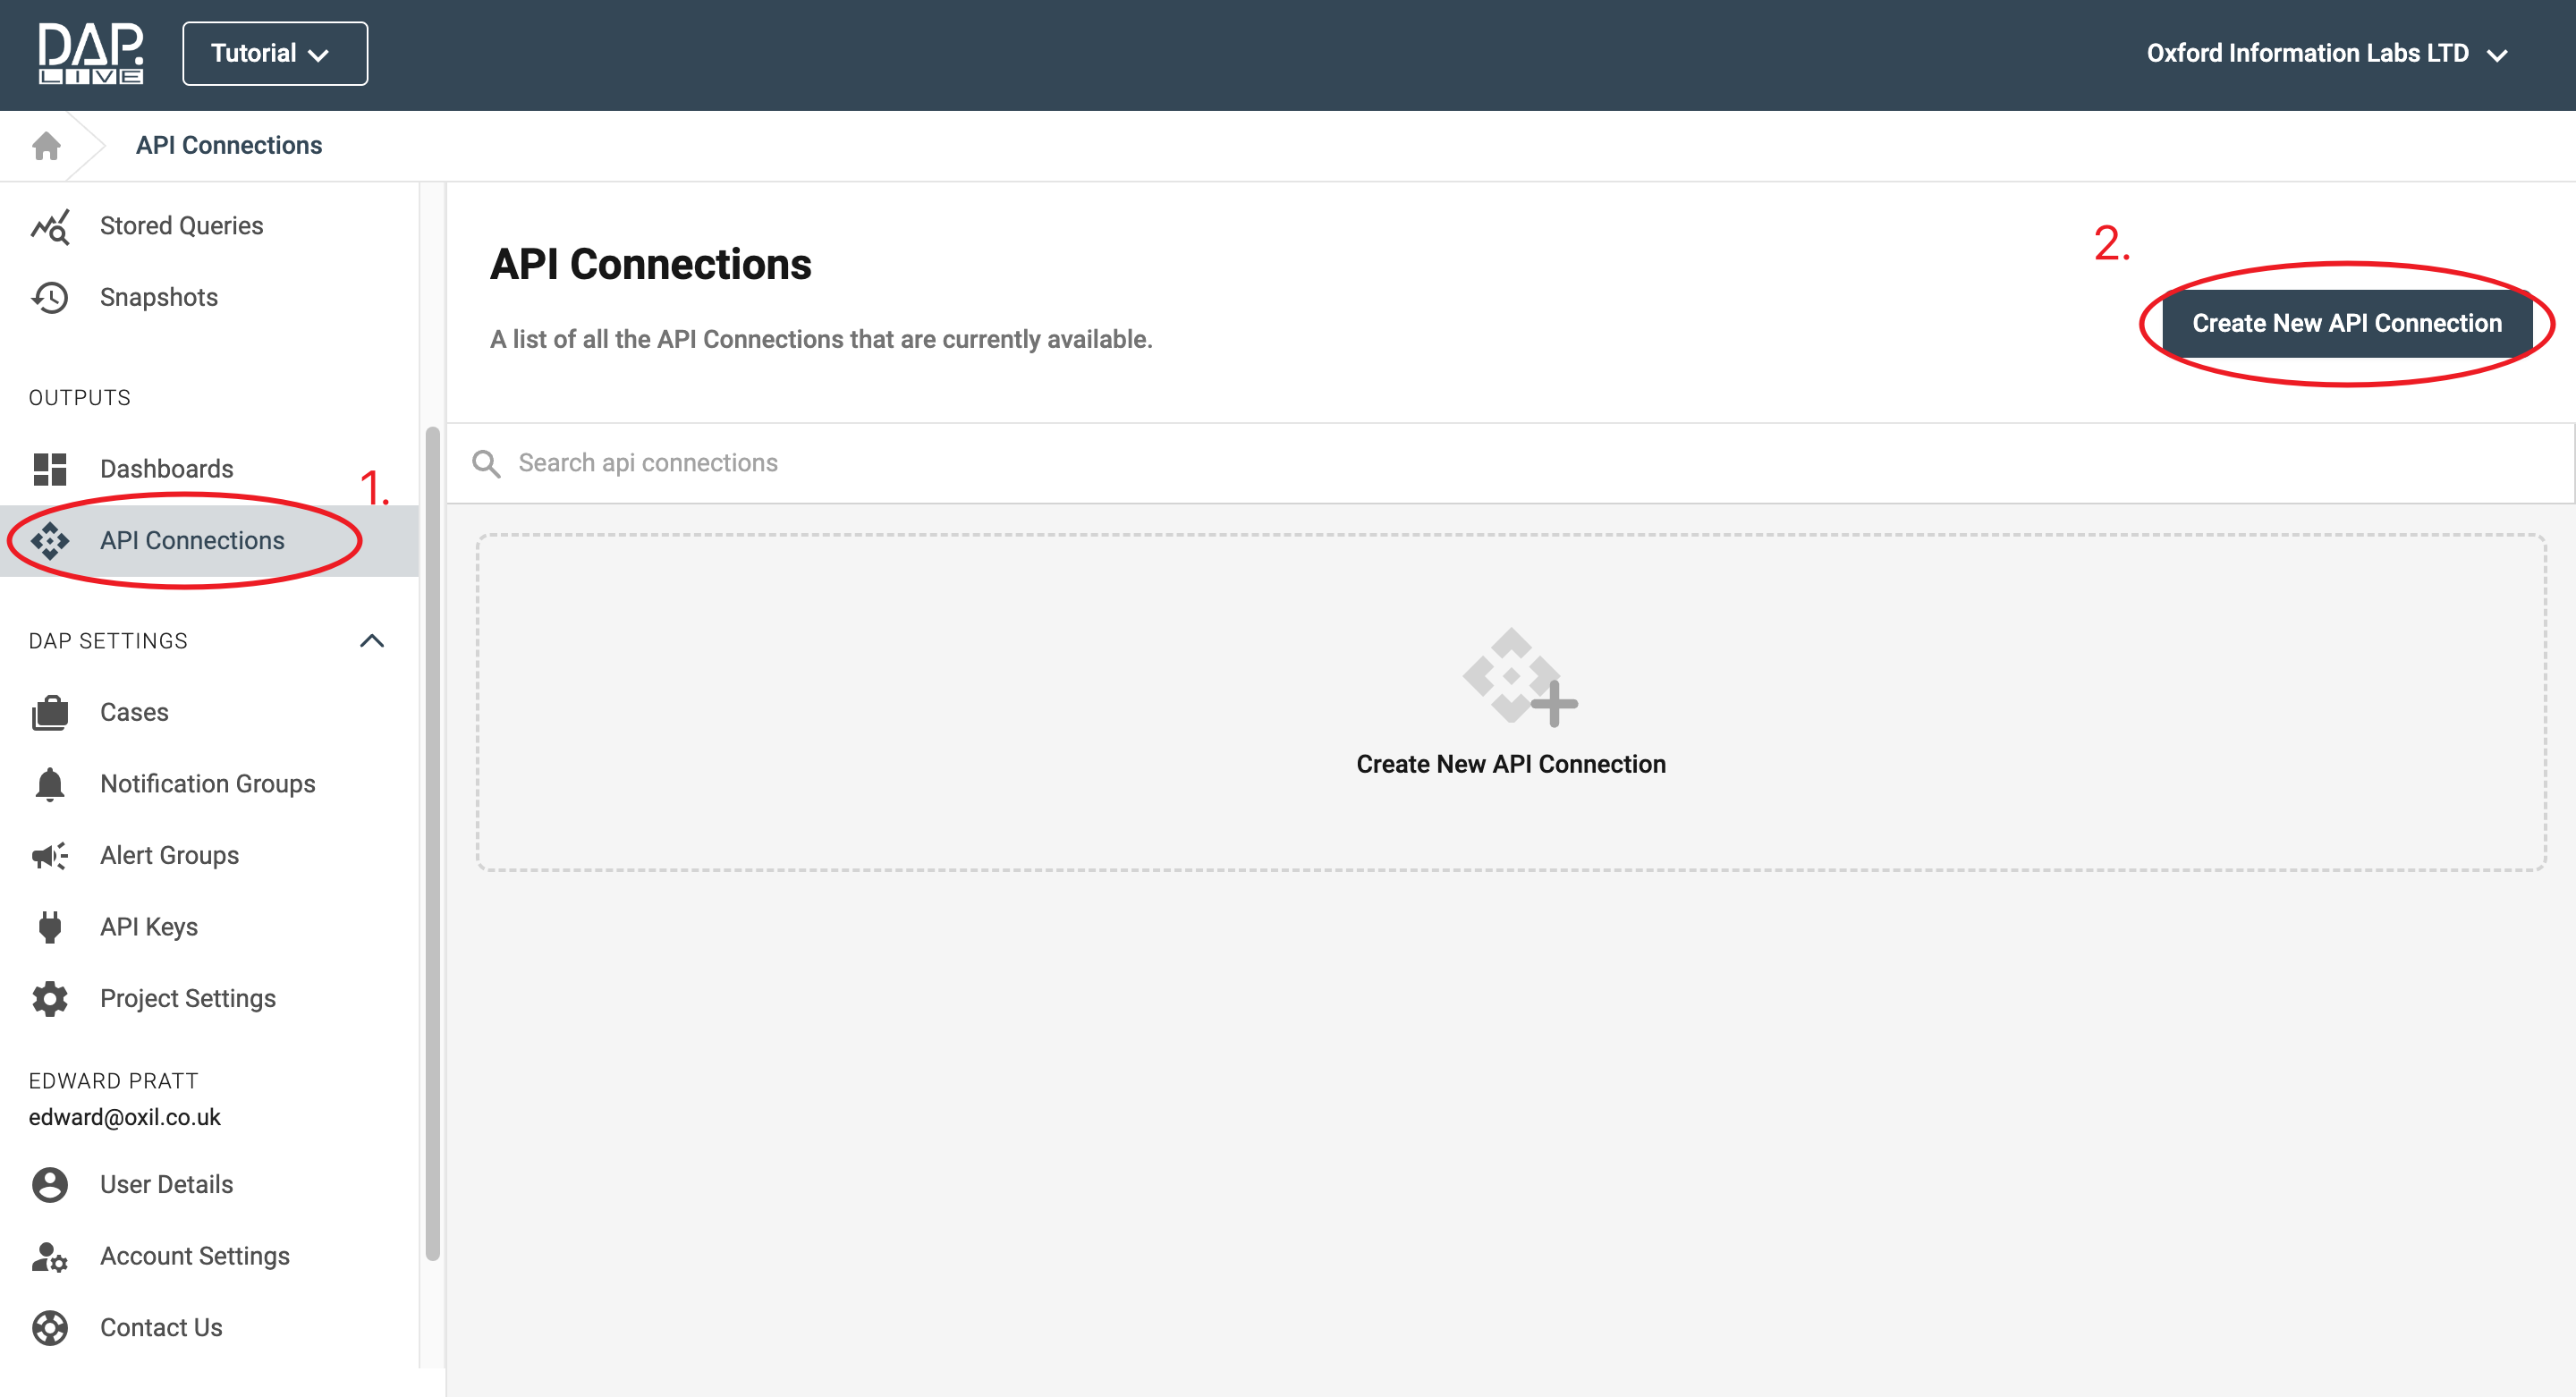Open Project Settings gear icon
This screenshot has height=1397, width=2576.
click(50, 999)
